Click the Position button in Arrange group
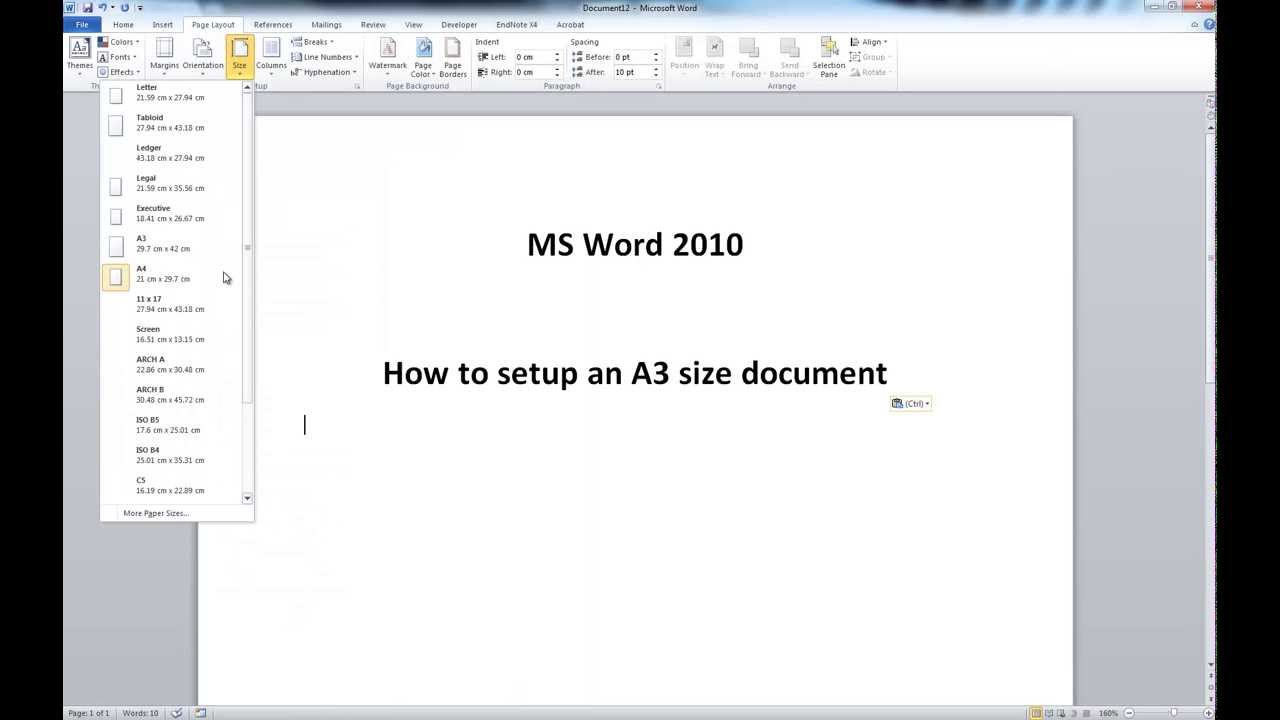The width and height of the screenshot is (1280, 720). click(x=684, y=57)
